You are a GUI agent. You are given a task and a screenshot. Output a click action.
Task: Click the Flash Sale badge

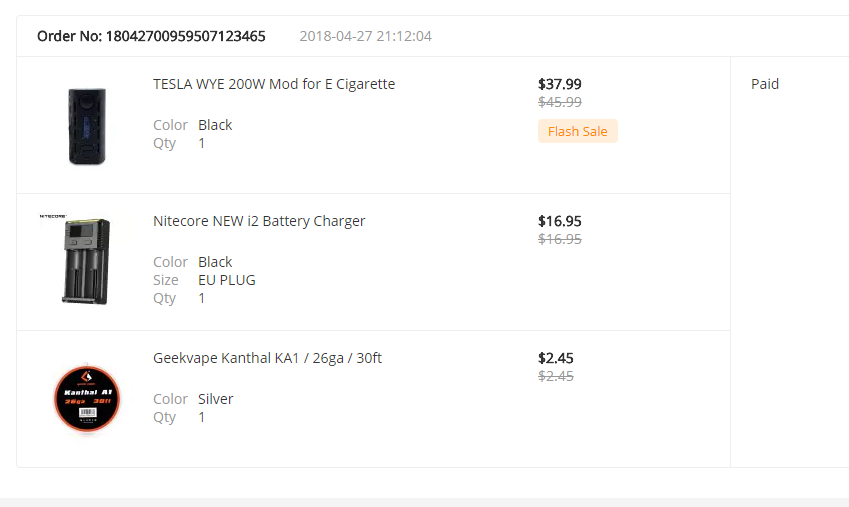pos(577,132)
